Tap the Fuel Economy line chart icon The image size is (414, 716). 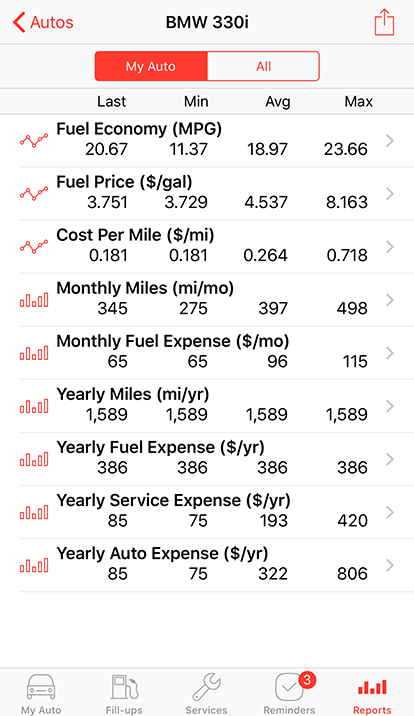pos(34,141)
